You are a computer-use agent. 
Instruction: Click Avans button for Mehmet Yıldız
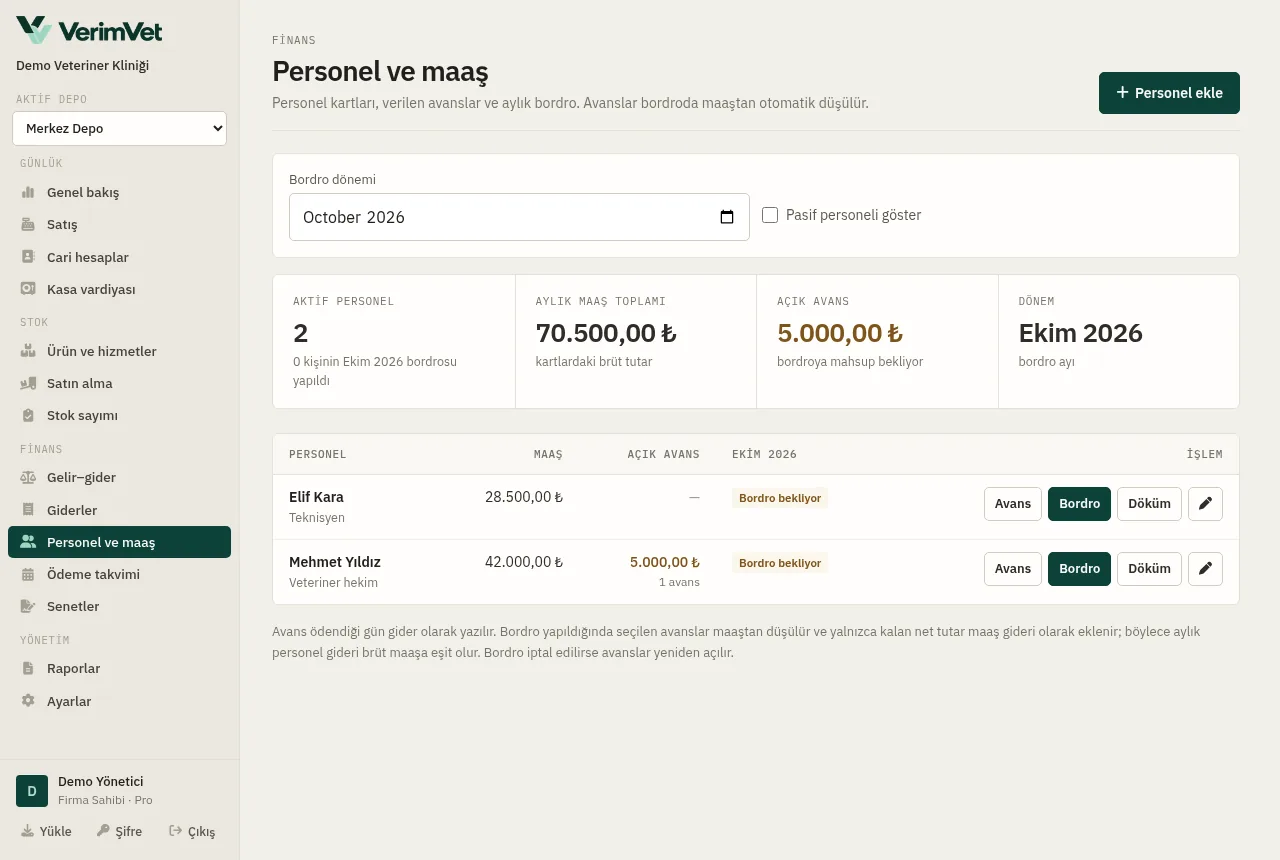click(x=1013, y=569)
